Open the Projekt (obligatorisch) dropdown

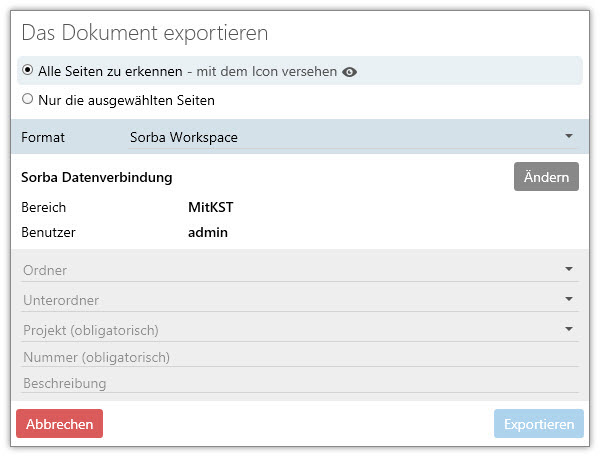pos(300,330)
